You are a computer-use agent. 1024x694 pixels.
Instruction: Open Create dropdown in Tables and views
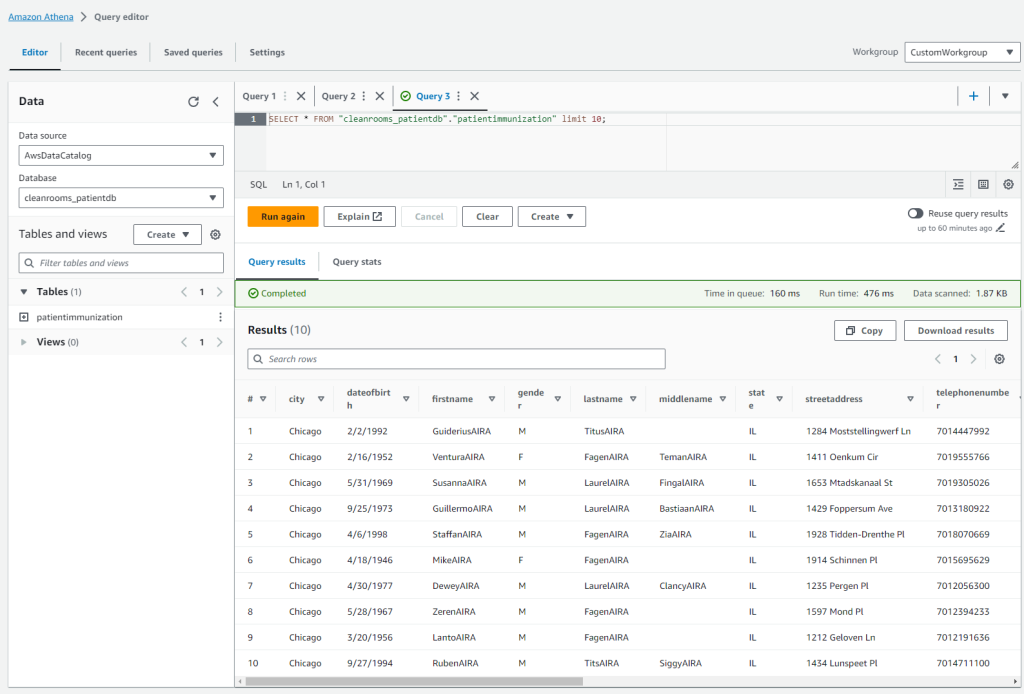tap(167, 234)
